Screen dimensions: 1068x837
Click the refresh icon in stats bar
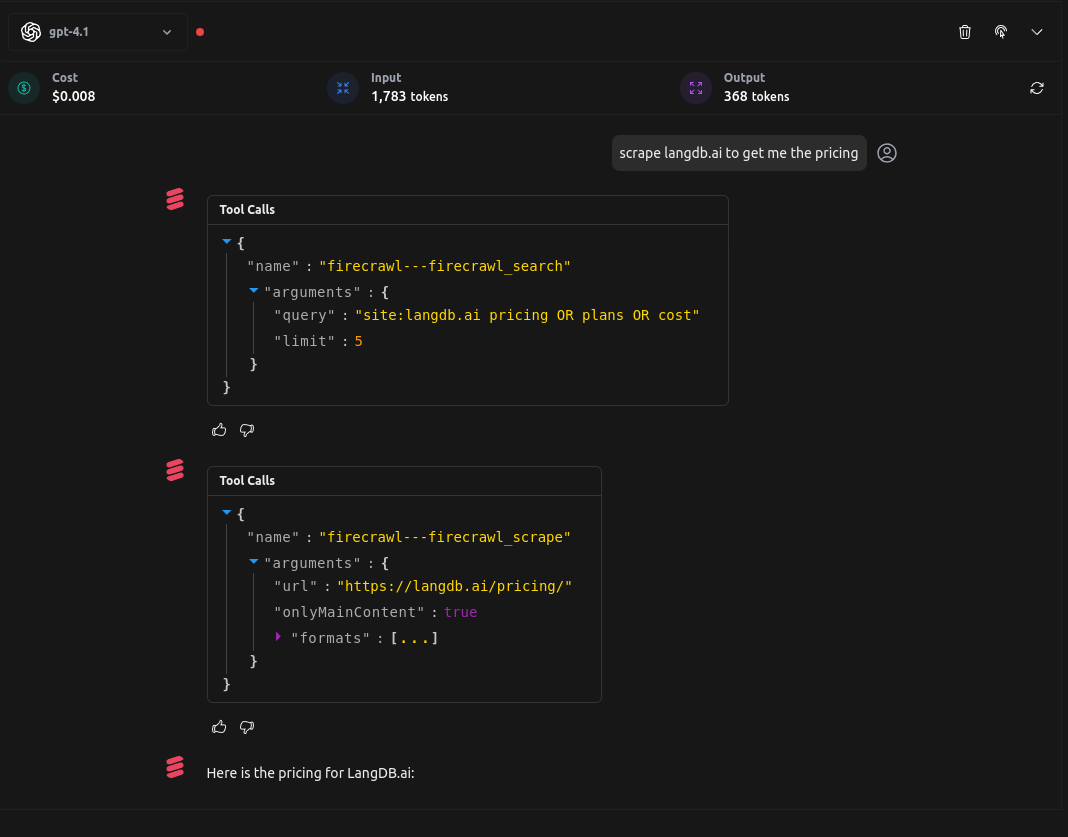[1037, 88]
